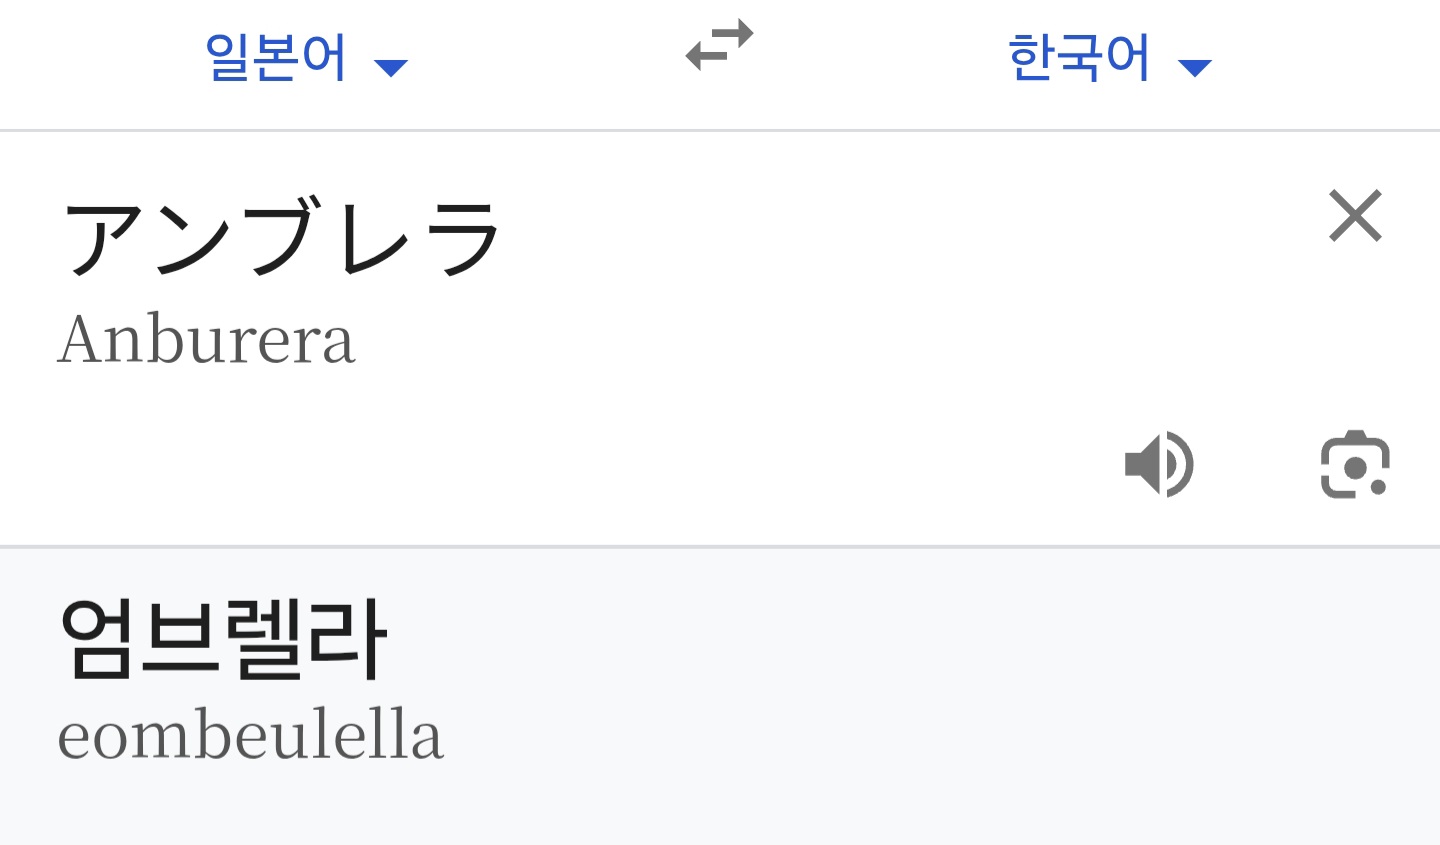Select the 일본어 source language label
Viewport: 1440px width, 845px height.
[x=276, y=58]
